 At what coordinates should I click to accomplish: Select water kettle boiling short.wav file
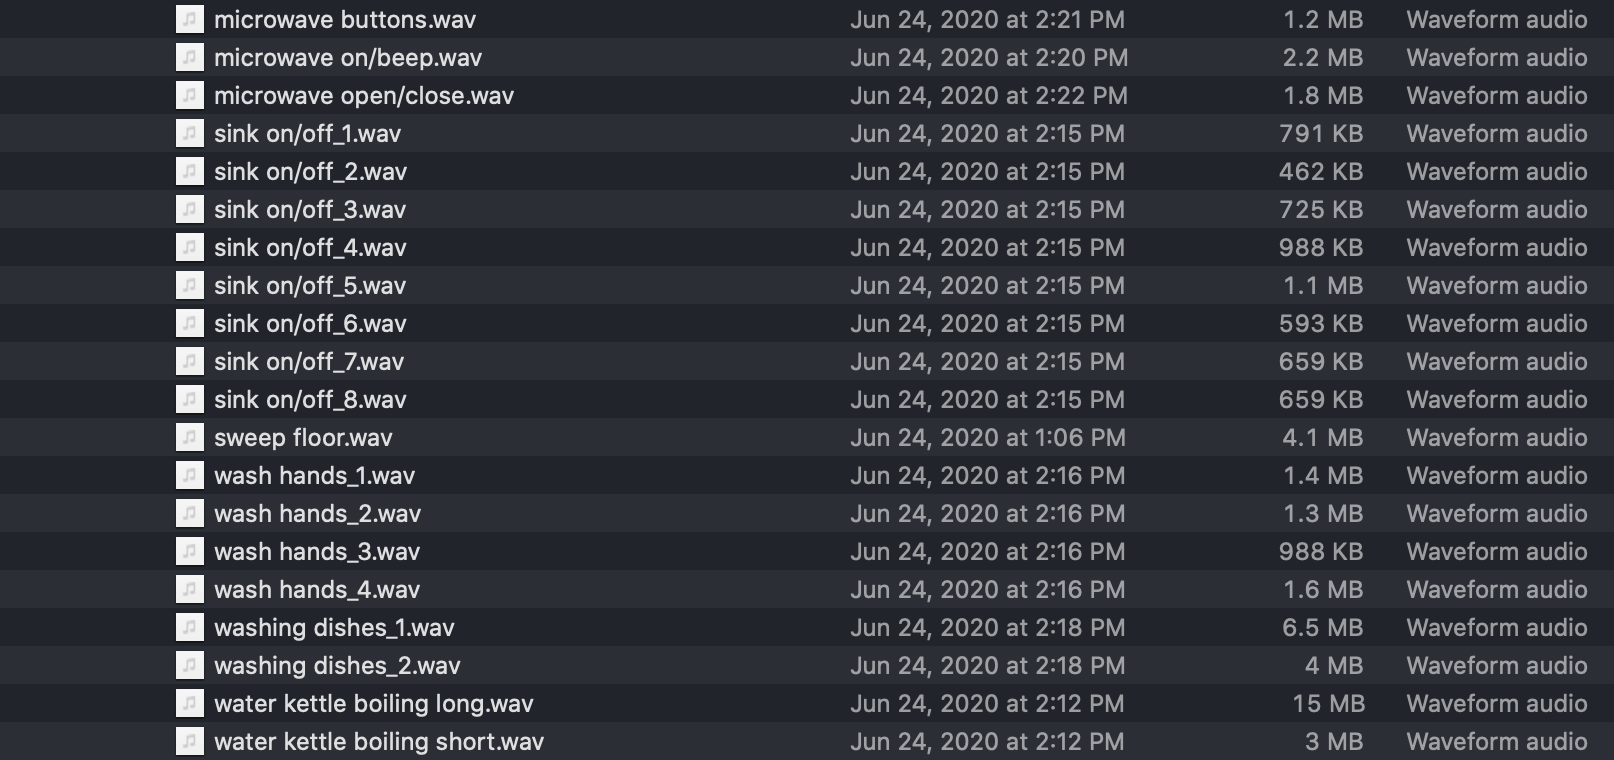pos(378,742)
